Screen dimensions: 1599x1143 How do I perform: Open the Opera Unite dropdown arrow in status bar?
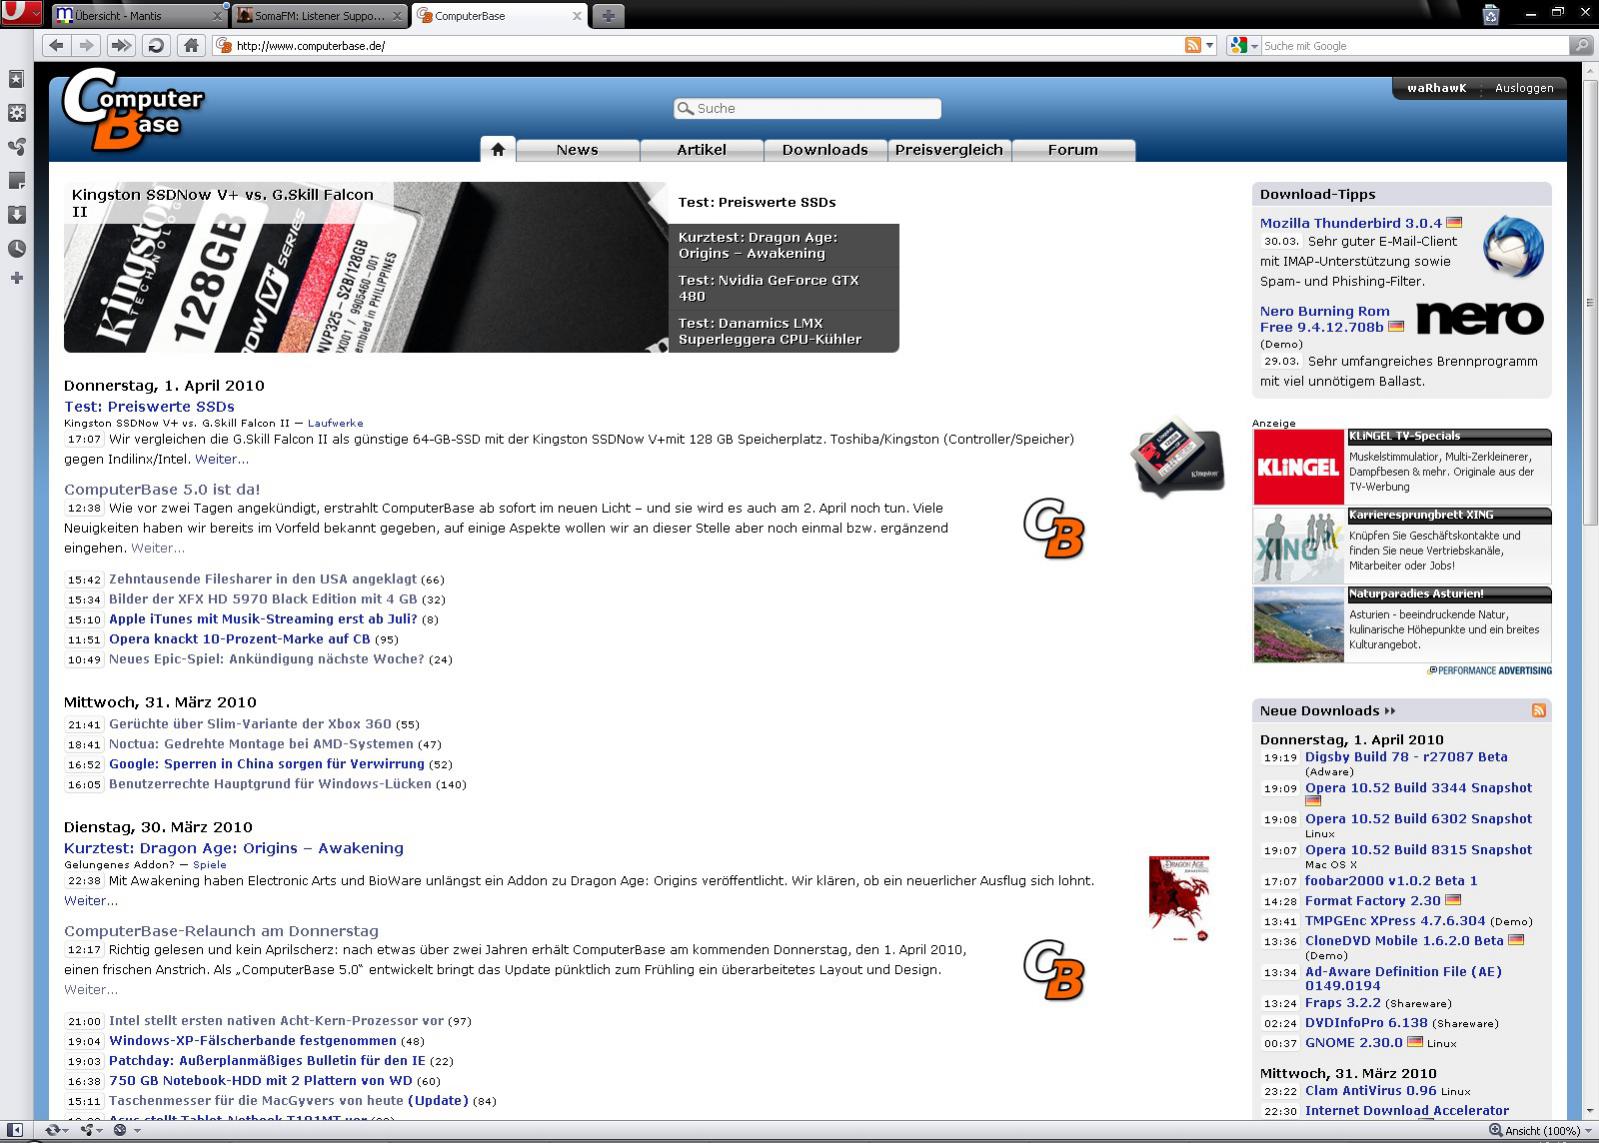pos(101,1131)
